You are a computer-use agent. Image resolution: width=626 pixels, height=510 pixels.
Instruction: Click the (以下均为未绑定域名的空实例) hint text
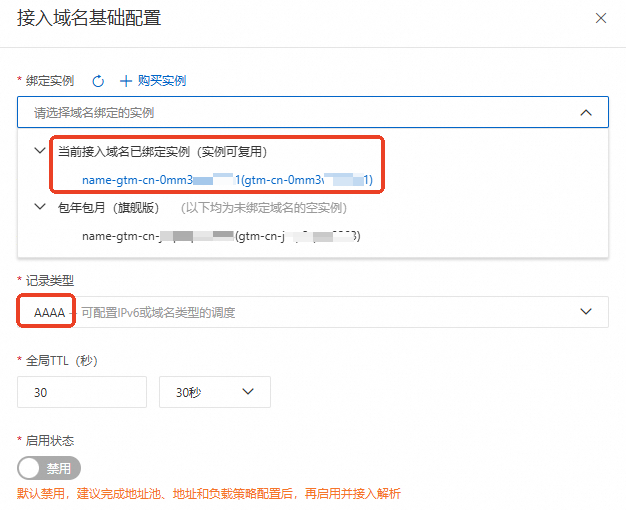point(263,208)
